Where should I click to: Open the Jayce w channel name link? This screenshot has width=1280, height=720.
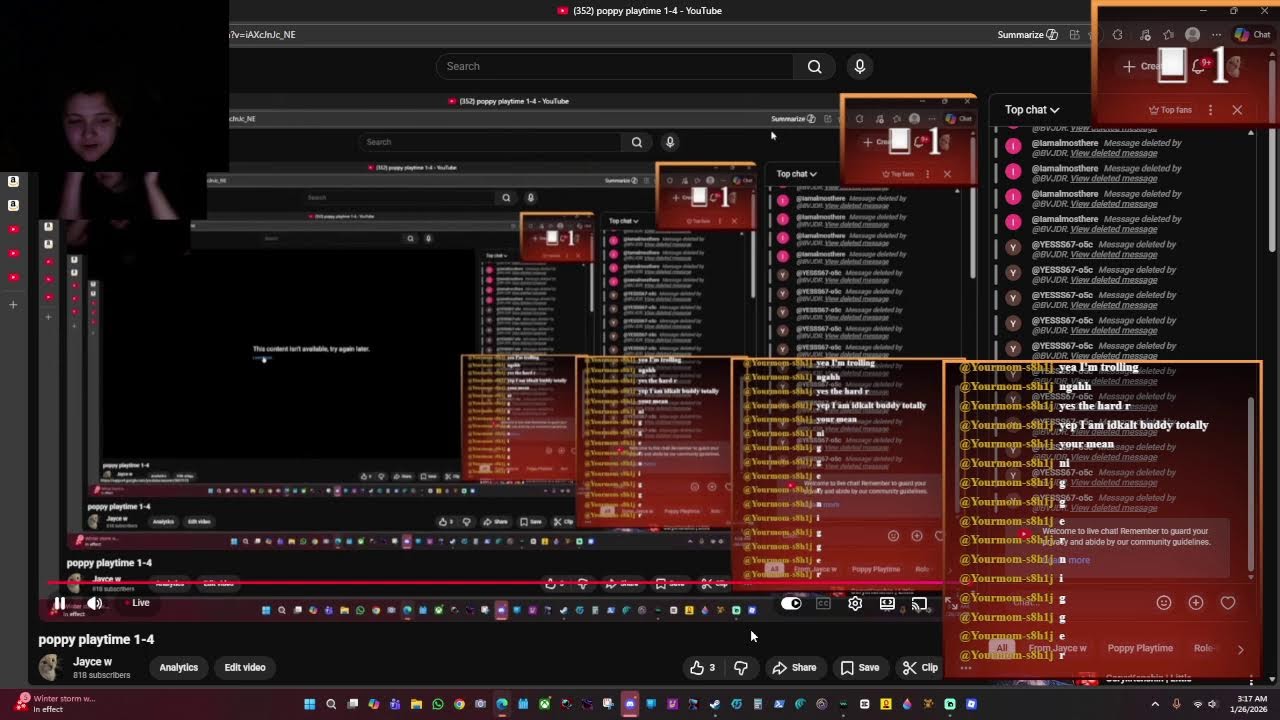point(92,661)
